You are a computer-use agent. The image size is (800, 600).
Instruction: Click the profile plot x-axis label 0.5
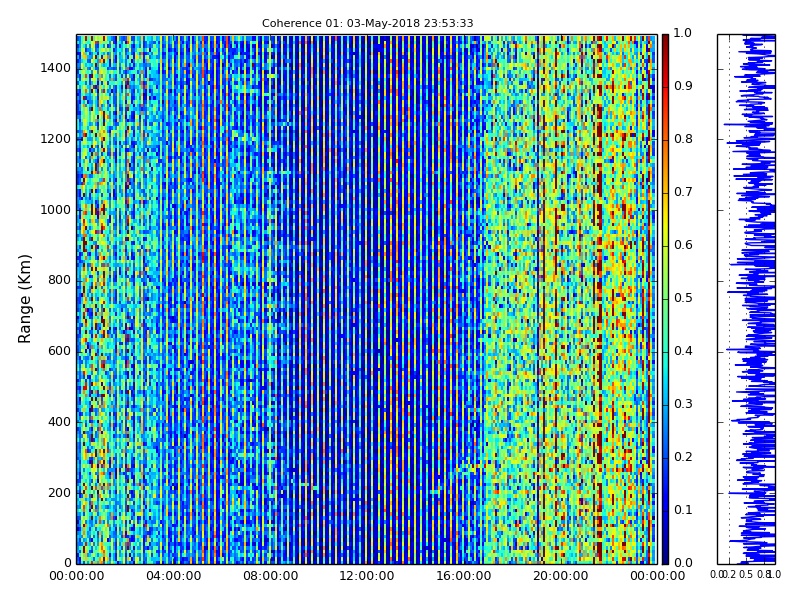[746, 574]
